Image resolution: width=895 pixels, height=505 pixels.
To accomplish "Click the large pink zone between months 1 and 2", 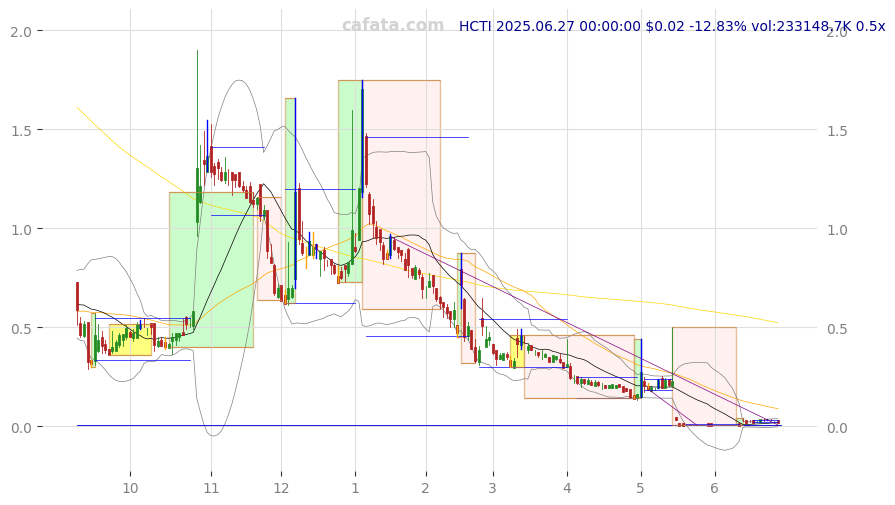I will tap(401, 195).
